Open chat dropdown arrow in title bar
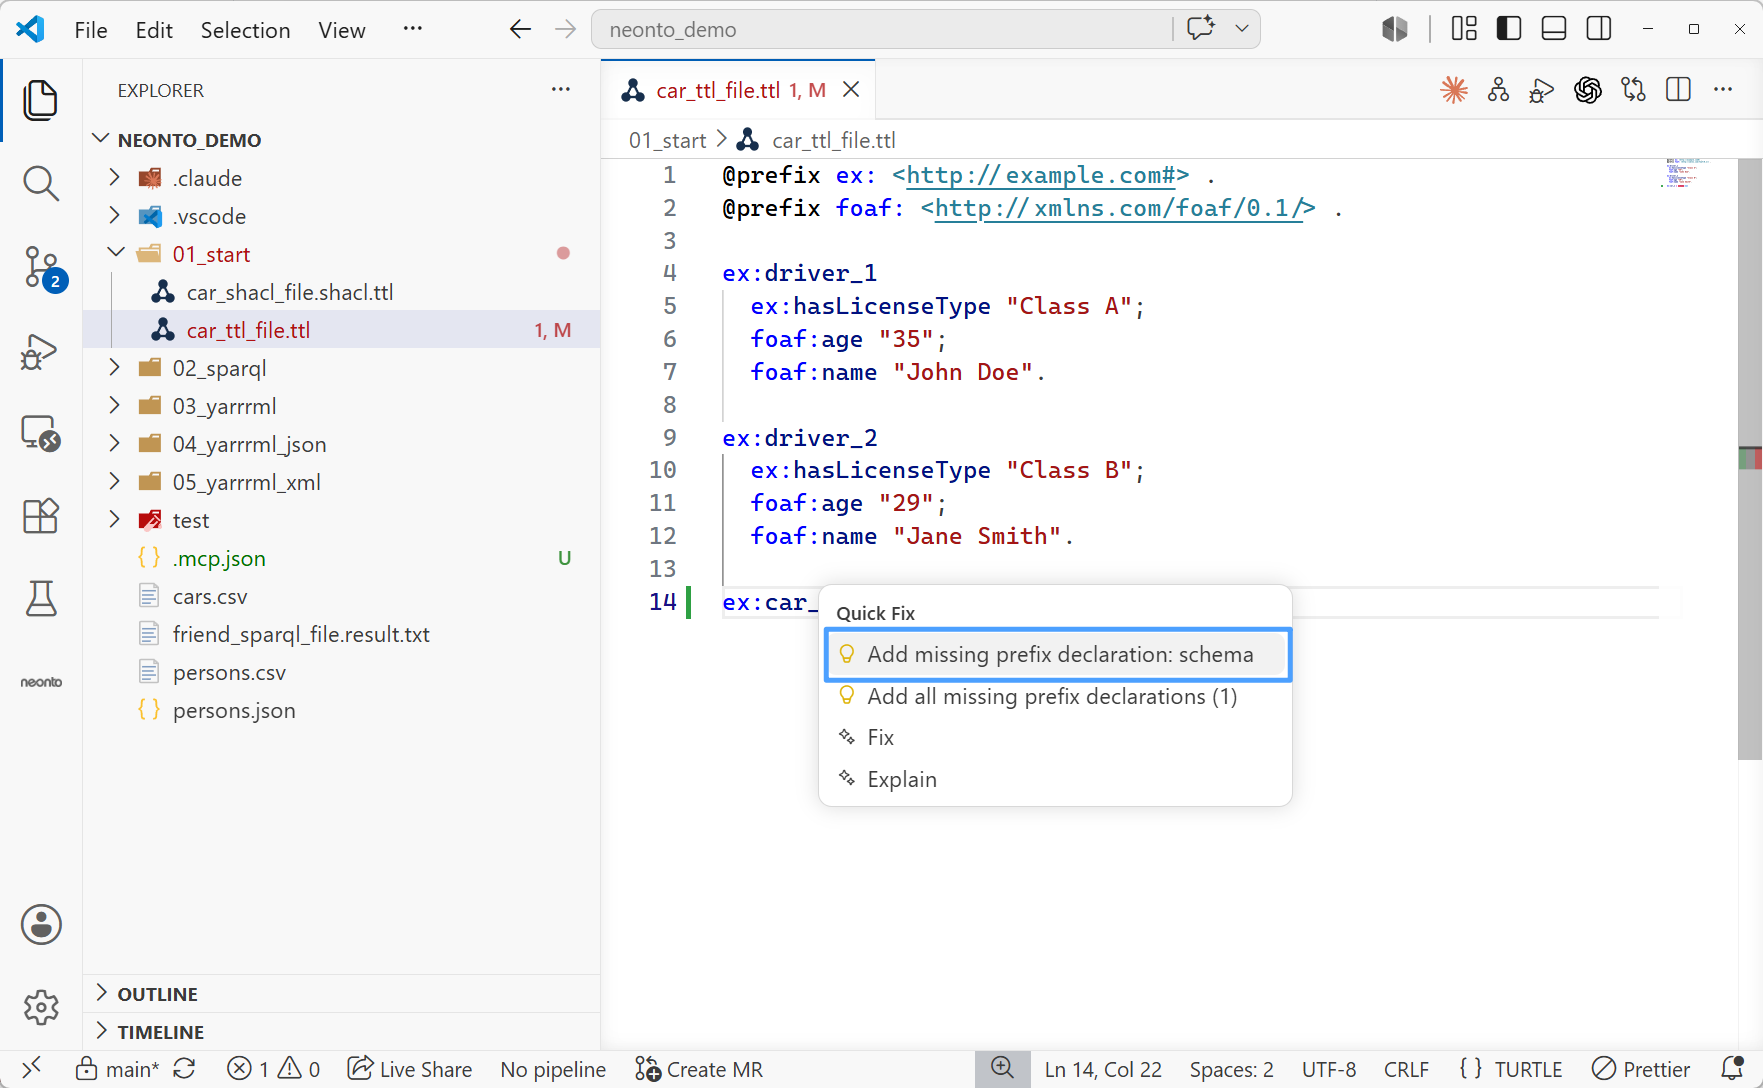Screen dimensions: 1763x1088 [1241, 29]
